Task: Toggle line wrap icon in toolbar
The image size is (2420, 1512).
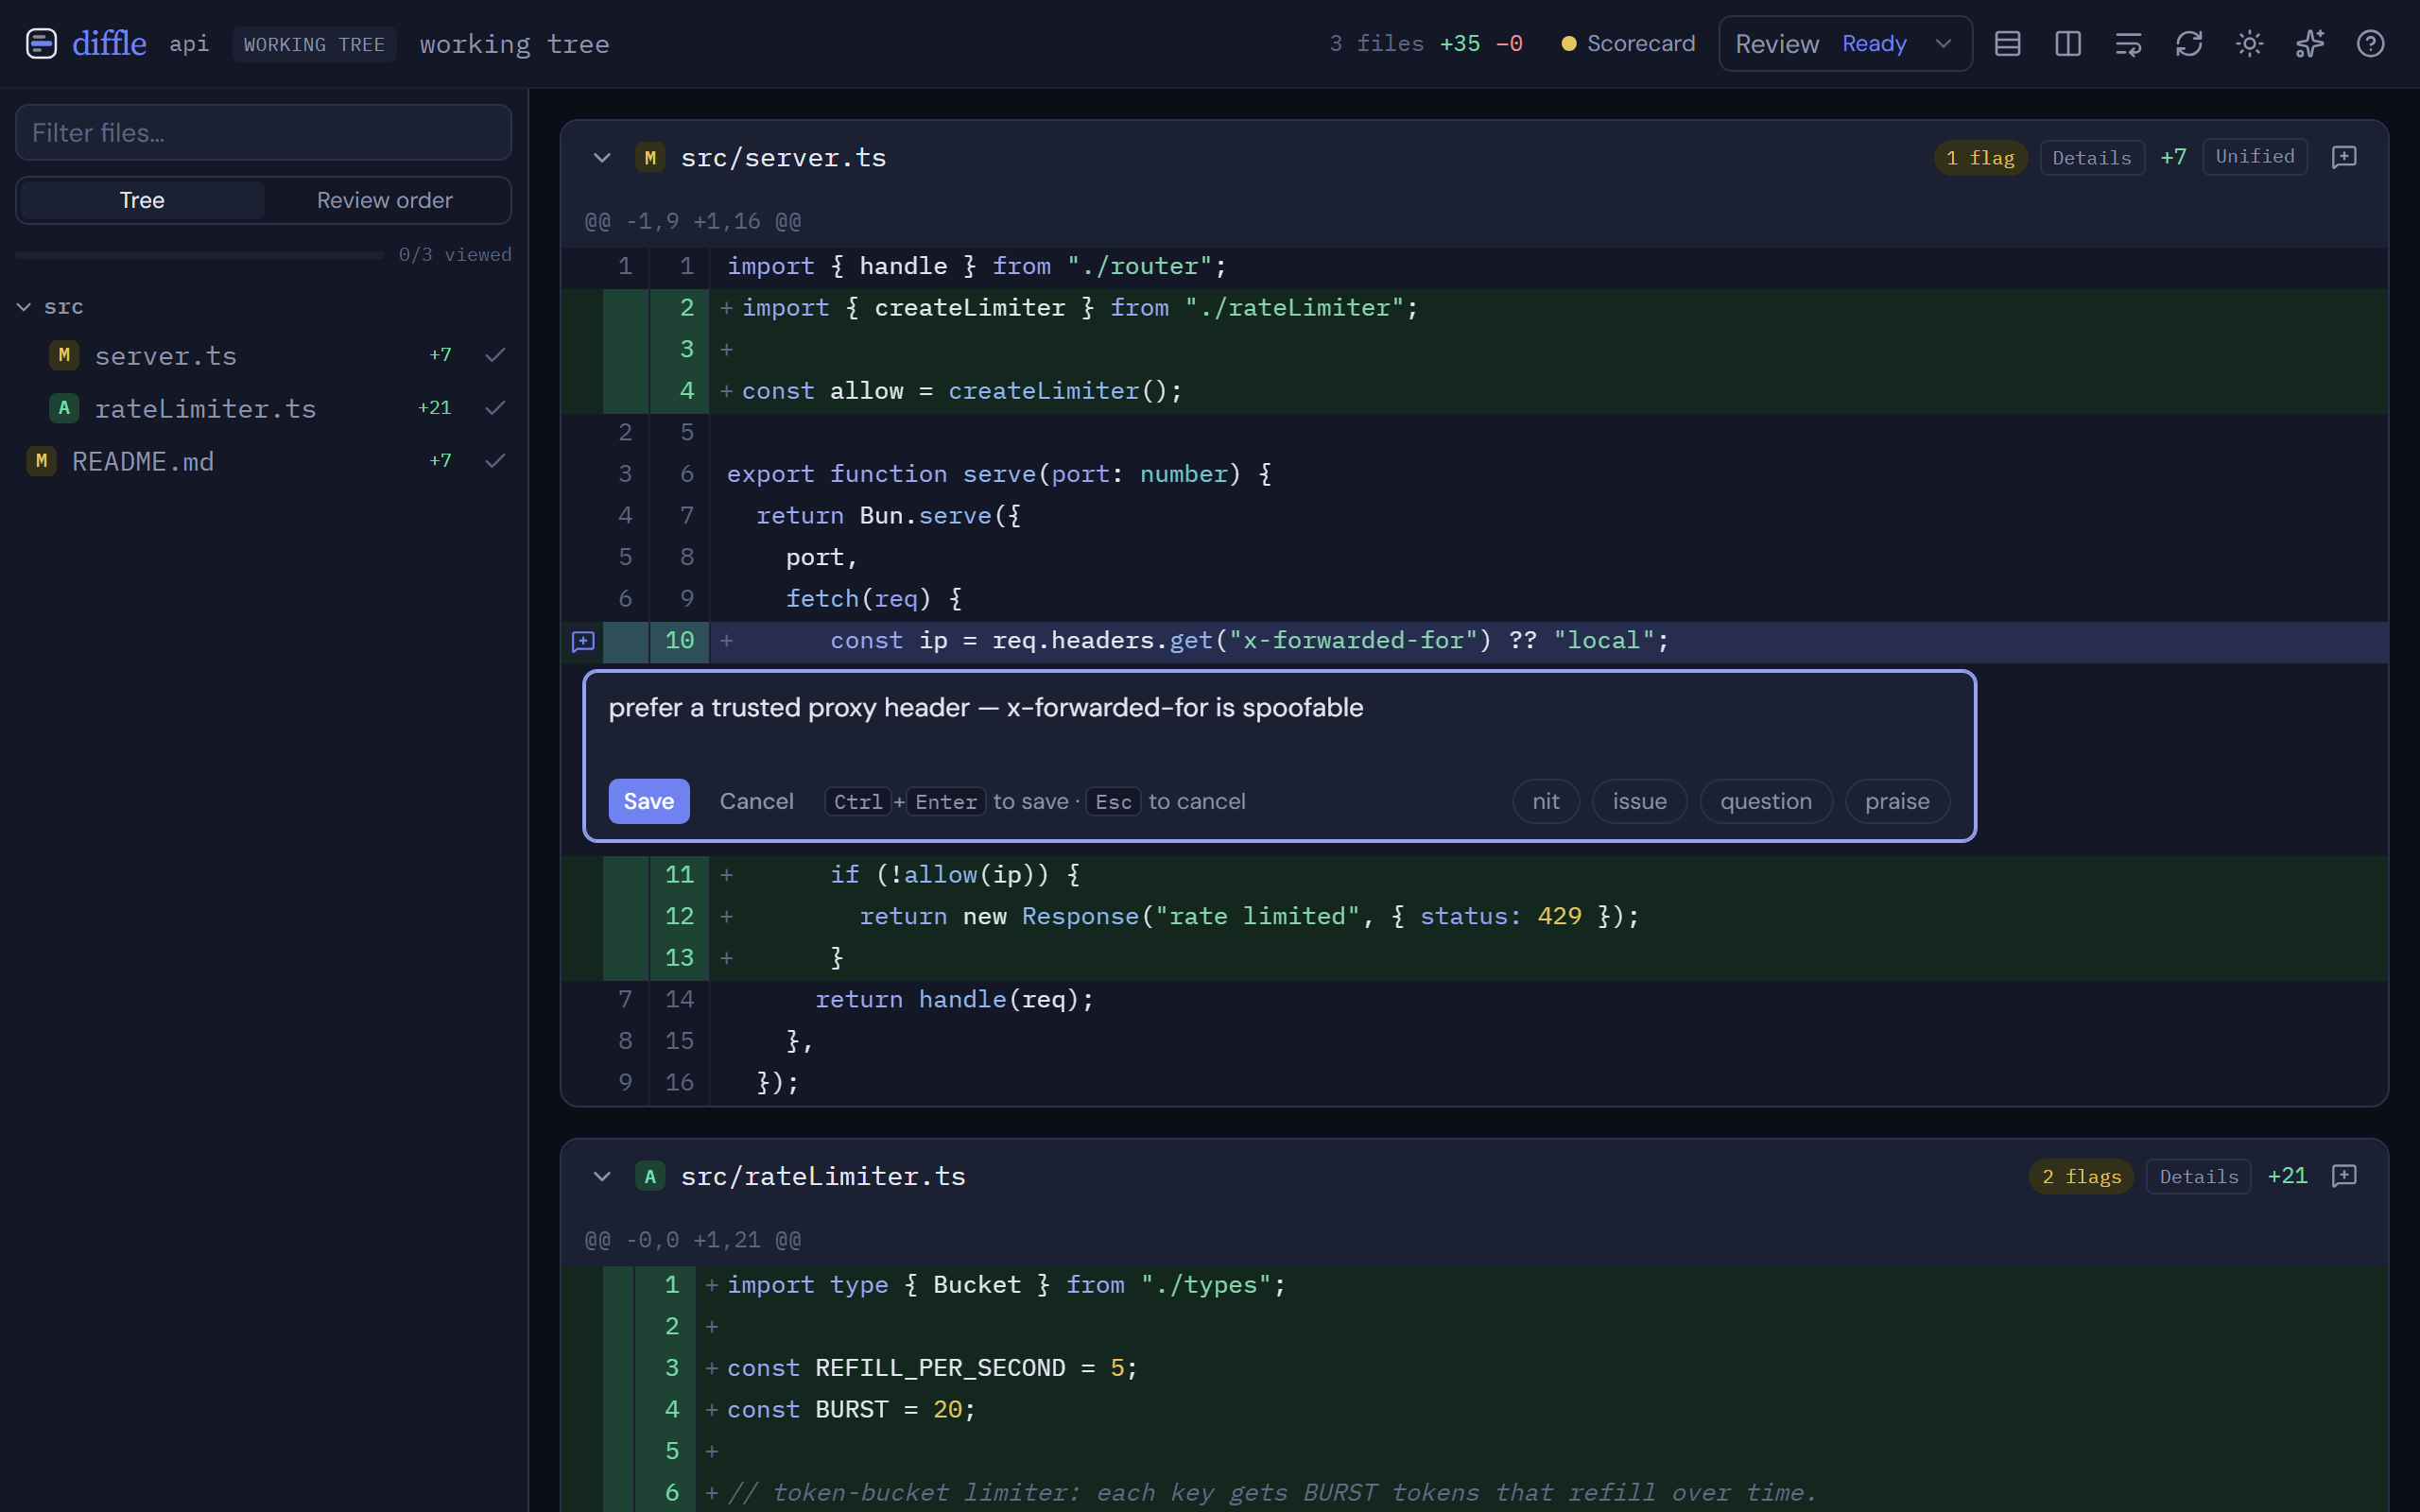Action: [x=2128, y=44]
